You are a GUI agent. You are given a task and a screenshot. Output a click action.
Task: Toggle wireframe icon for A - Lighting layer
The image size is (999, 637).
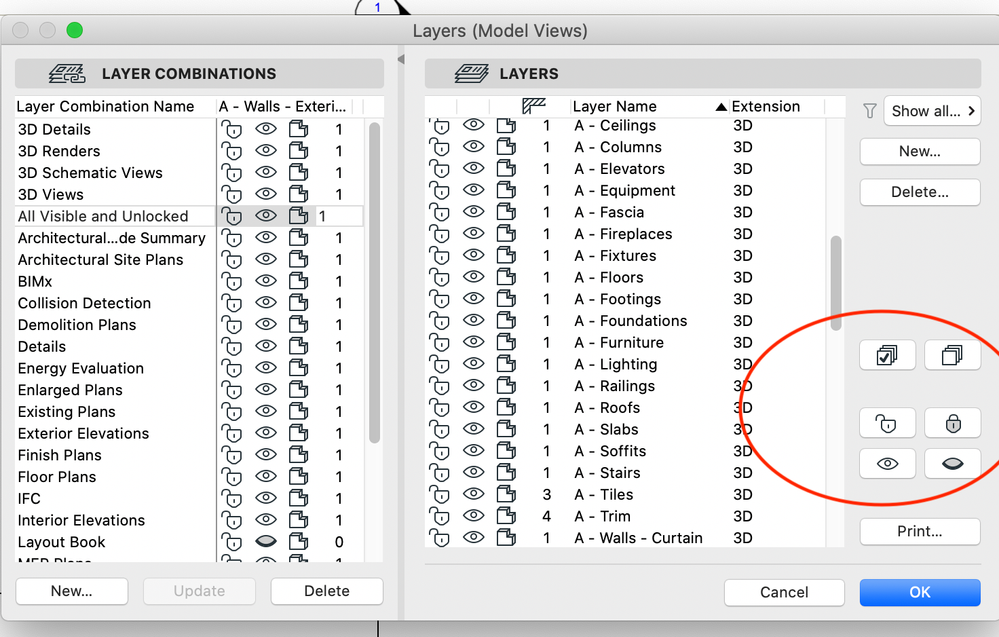[506, 364]
